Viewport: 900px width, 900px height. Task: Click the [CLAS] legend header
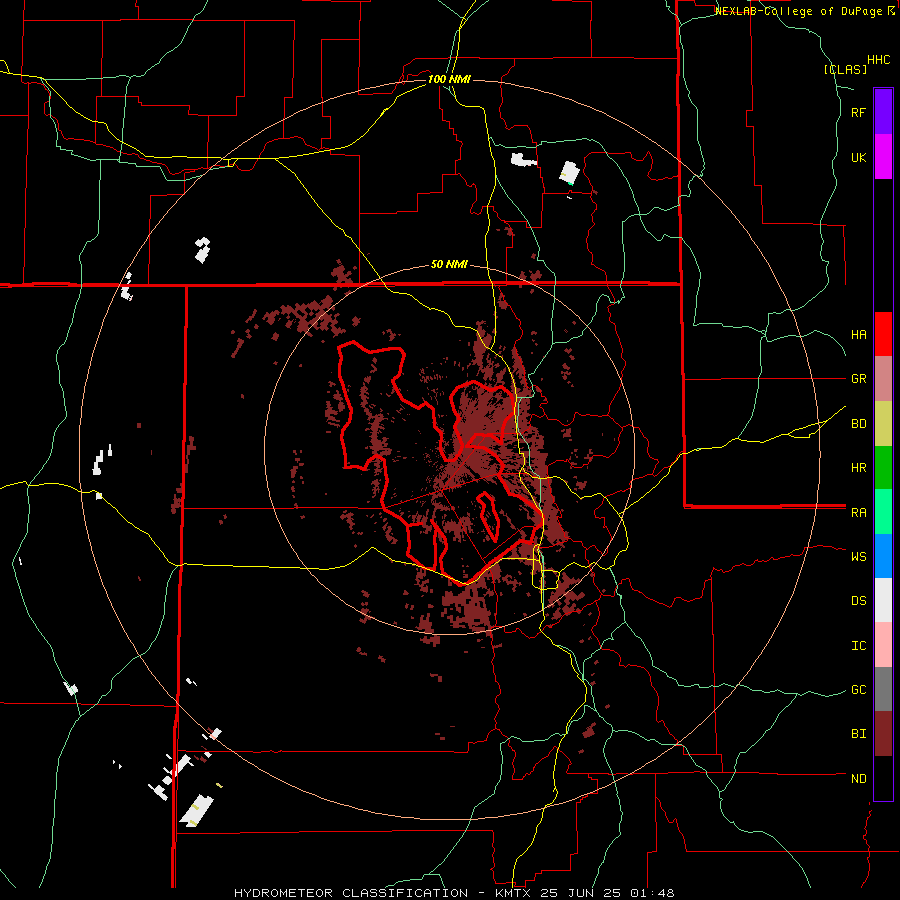tap(845, 70)
